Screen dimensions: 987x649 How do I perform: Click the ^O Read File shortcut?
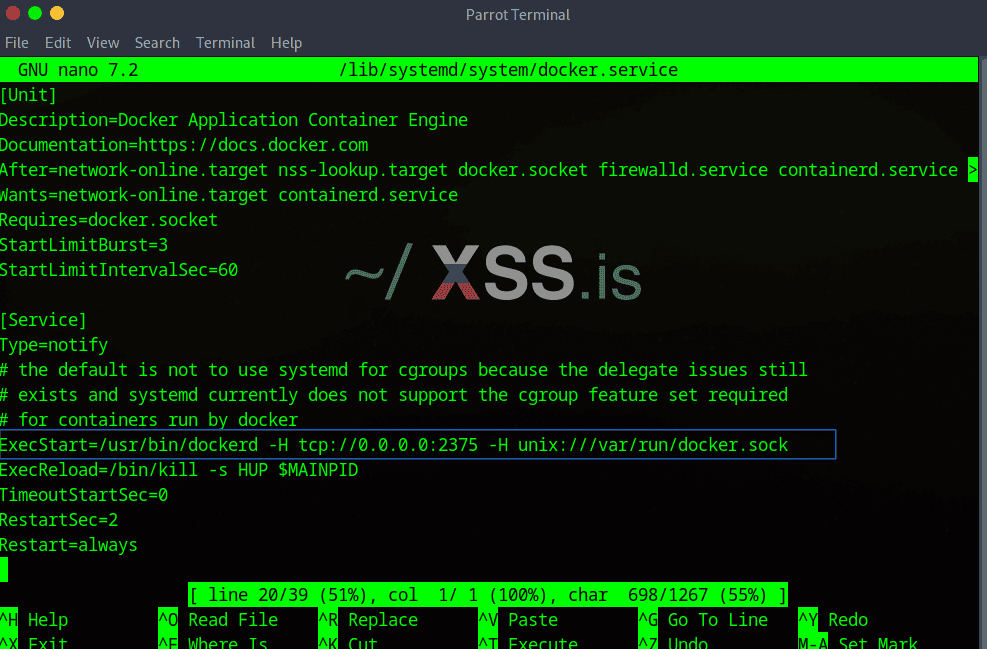click(218, 620)
